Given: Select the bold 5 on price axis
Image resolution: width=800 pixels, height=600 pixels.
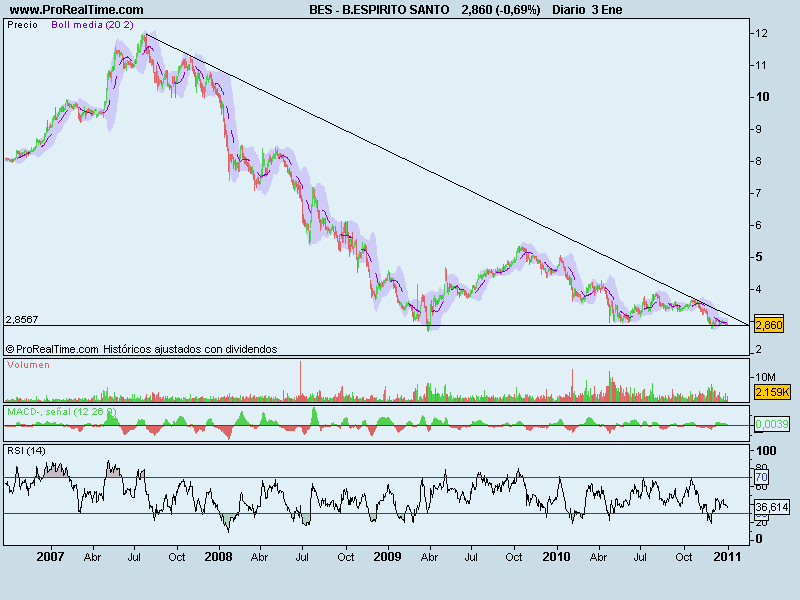Looking at the screenshot, I should tap(759, 257).
